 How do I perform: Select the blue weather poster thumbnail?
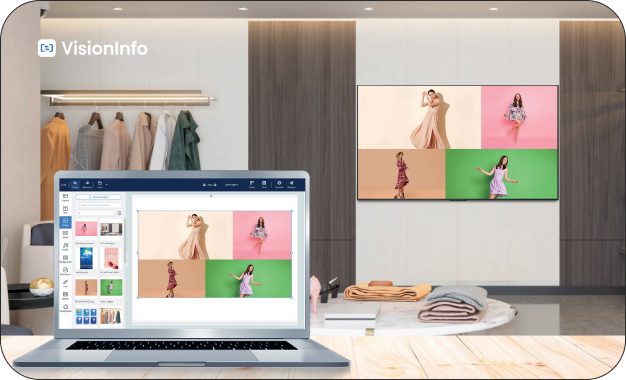[x=86, y=258]
